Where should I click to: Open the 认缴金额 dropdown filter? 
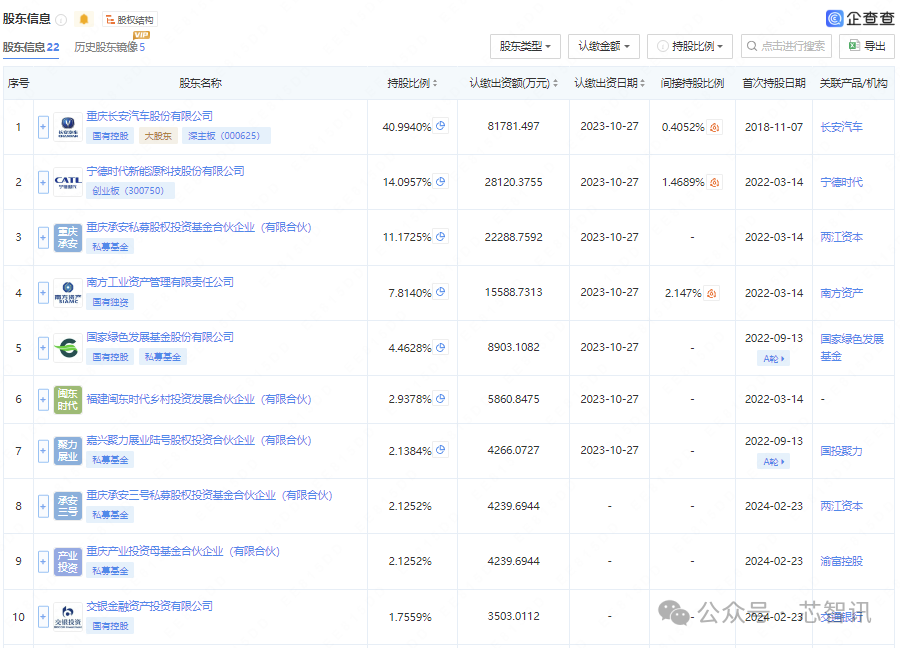pyautogui.click(x=604, y=46)
